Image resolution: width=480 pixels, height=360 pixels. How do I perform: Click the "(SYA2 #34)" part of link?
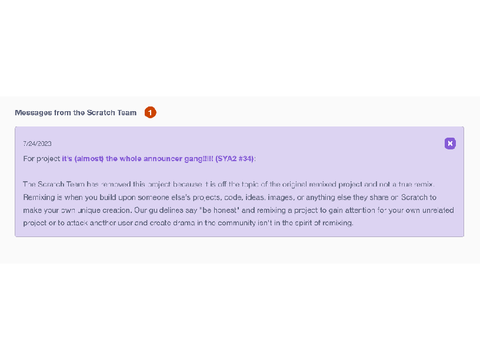tap(235, 159)
